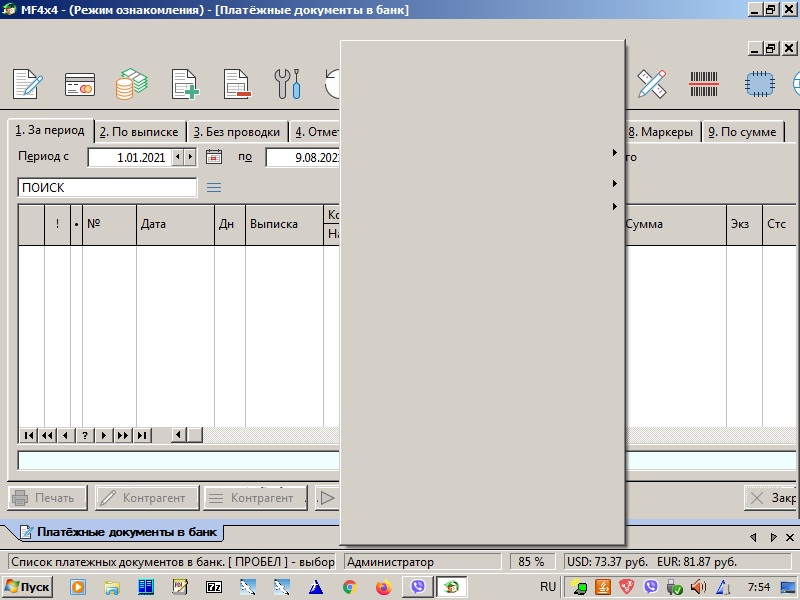The width and height of the screenshot is (800, 600).
Task: Expand the first submenu arrow in the popup menu
Action: (614, 153)
